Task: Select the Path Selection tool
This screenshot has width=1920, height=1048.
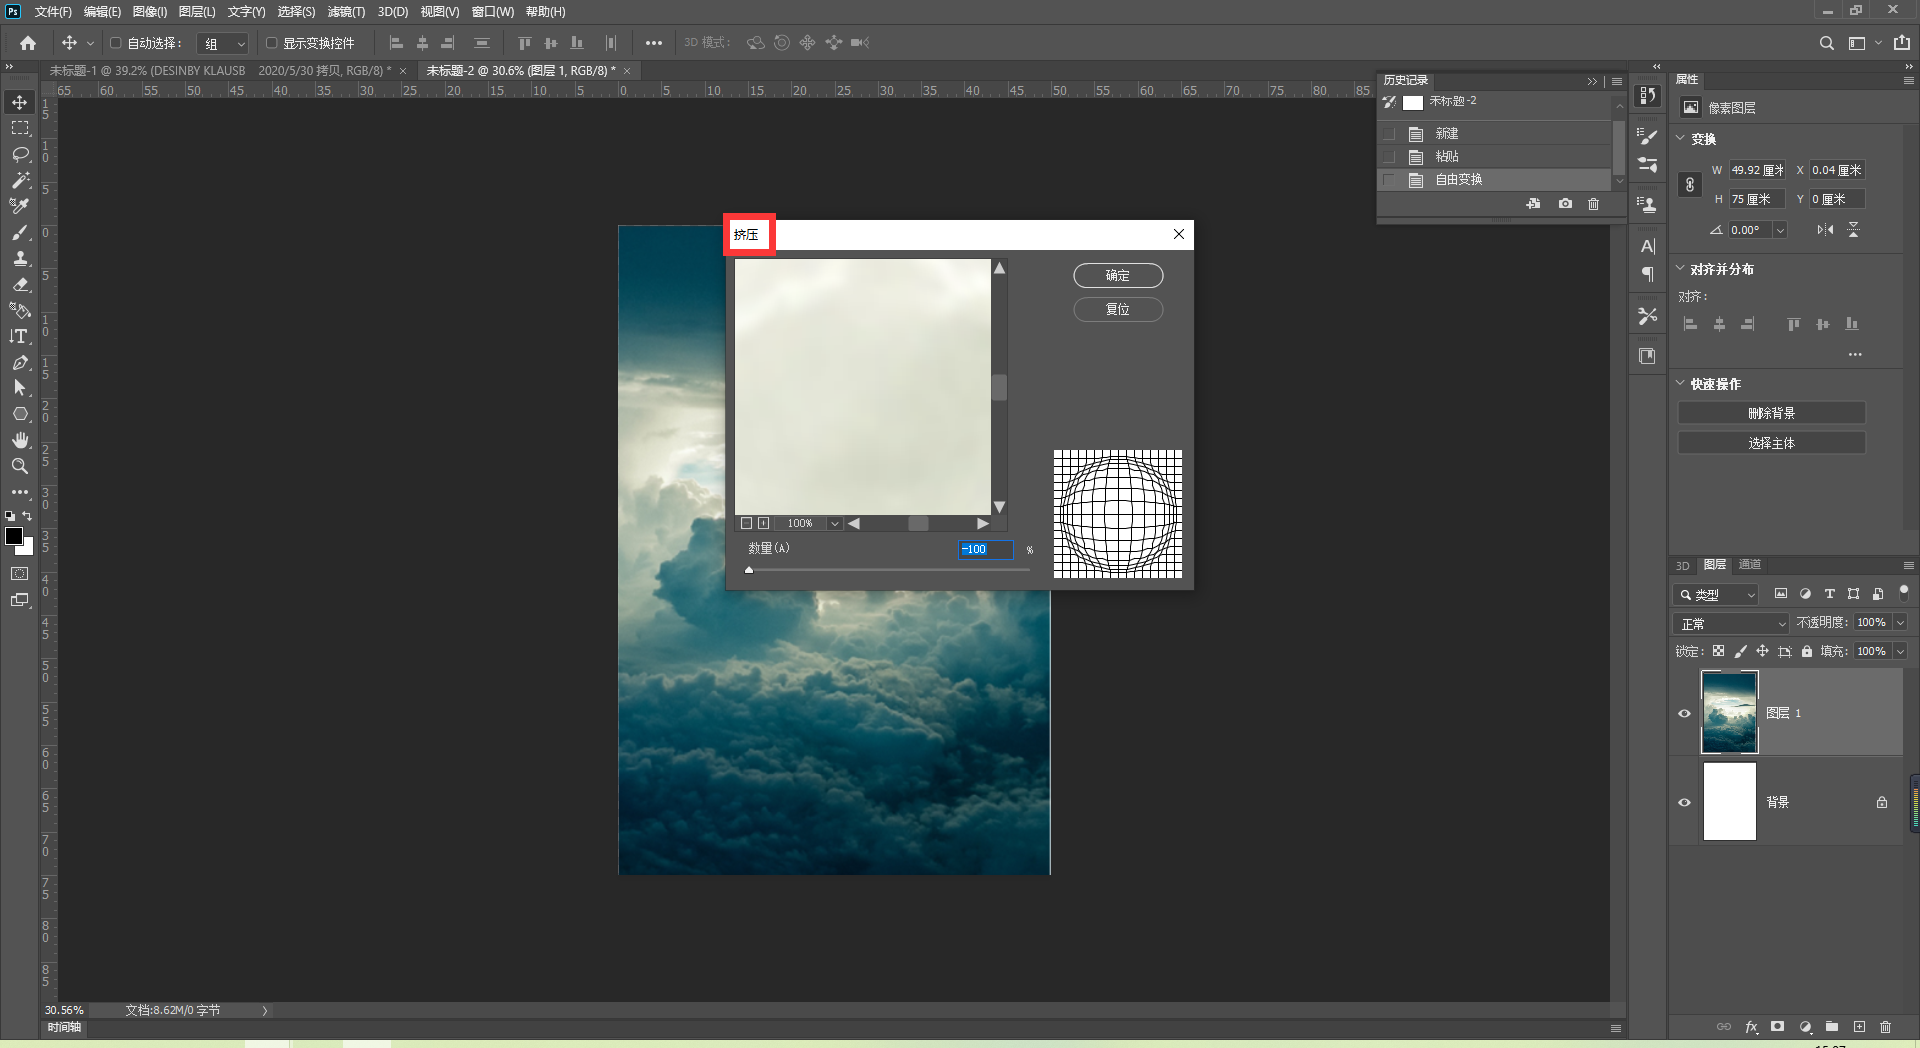Action: pos(20,388)
